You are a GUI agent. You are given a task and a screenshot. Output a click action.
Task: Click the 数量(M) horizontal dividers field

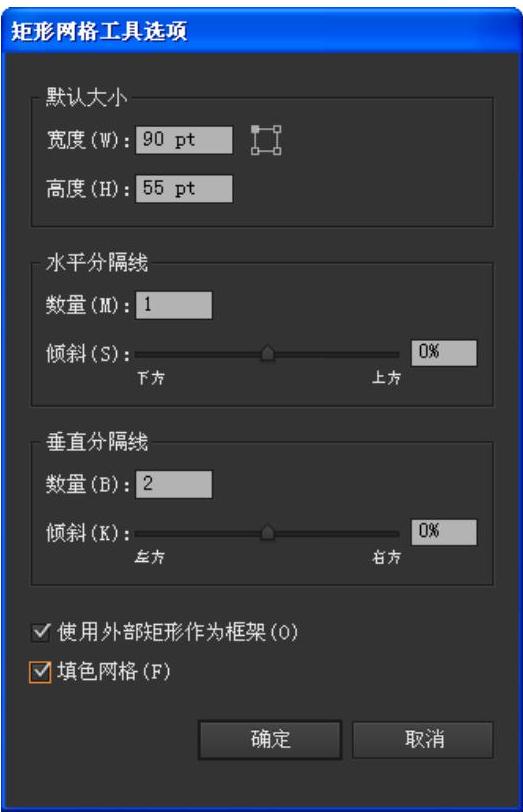click(x=174, y=305)
